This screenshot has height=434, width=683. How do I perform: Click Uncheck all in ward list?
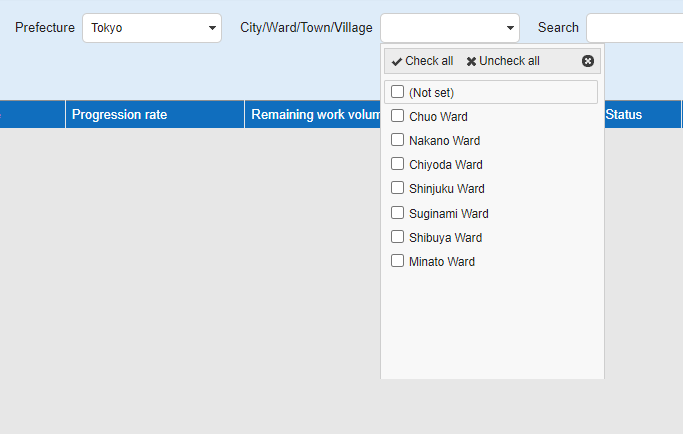click(503, 61)
